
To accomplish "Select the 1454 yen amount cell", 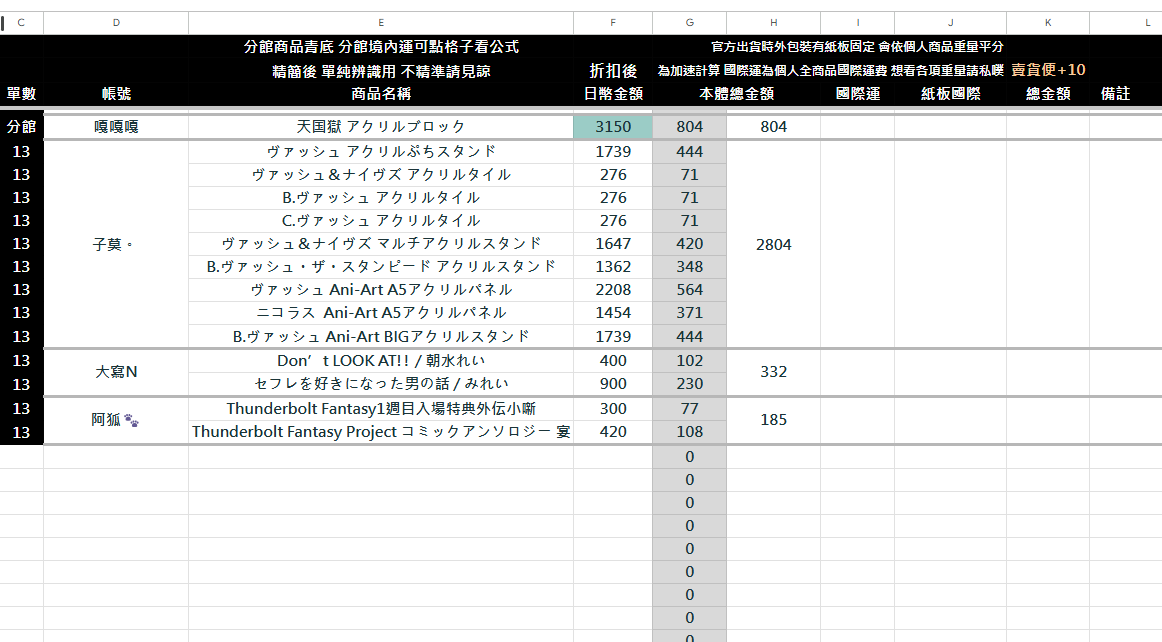I will click(613, 312).
